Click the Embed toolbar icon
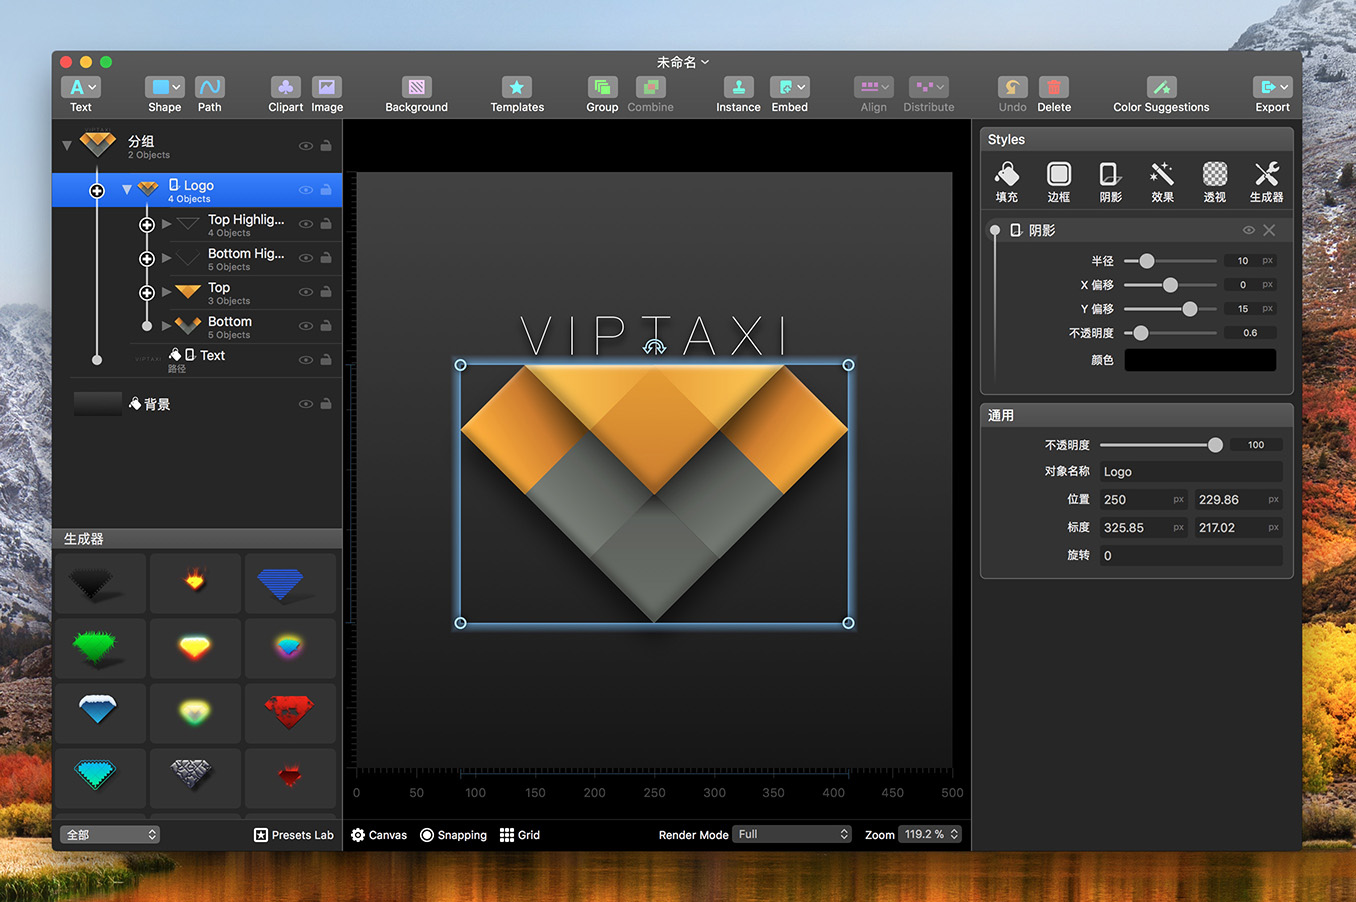The width and height of the screenshot is (1356, 902). click(789, 88)
